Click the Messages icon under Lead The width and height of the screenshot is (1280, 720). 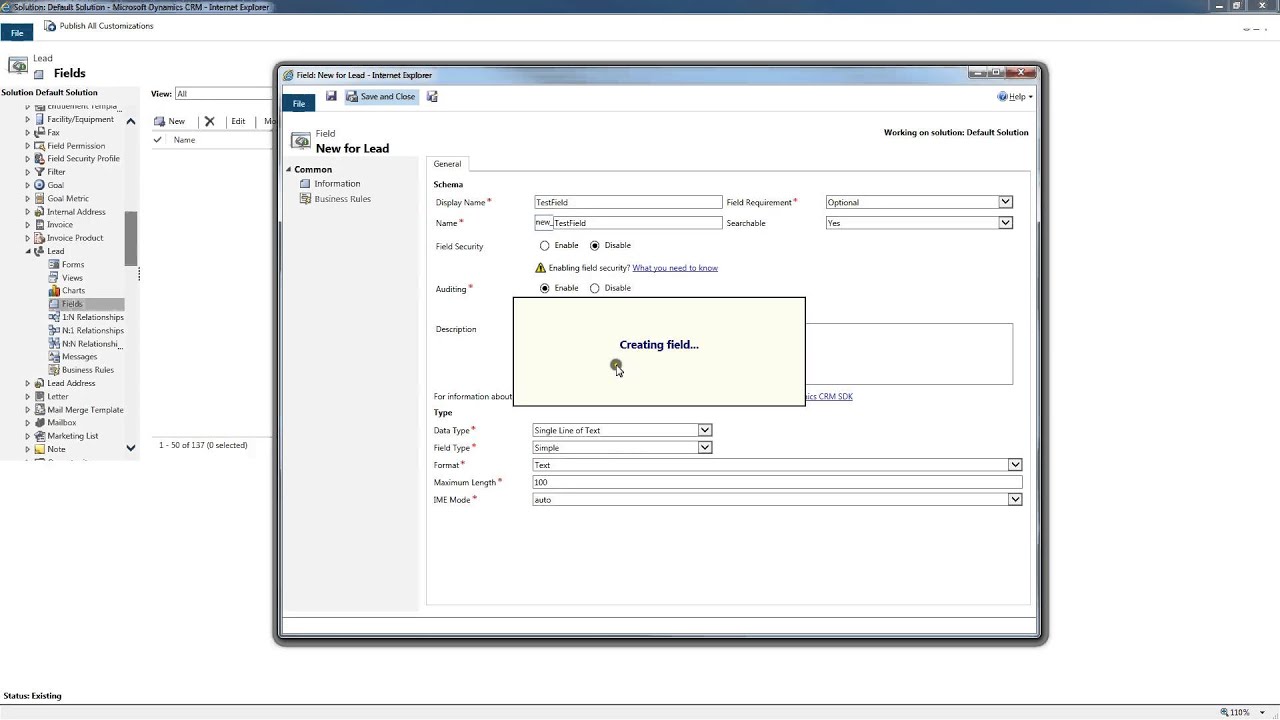click(x=54, y=356)
